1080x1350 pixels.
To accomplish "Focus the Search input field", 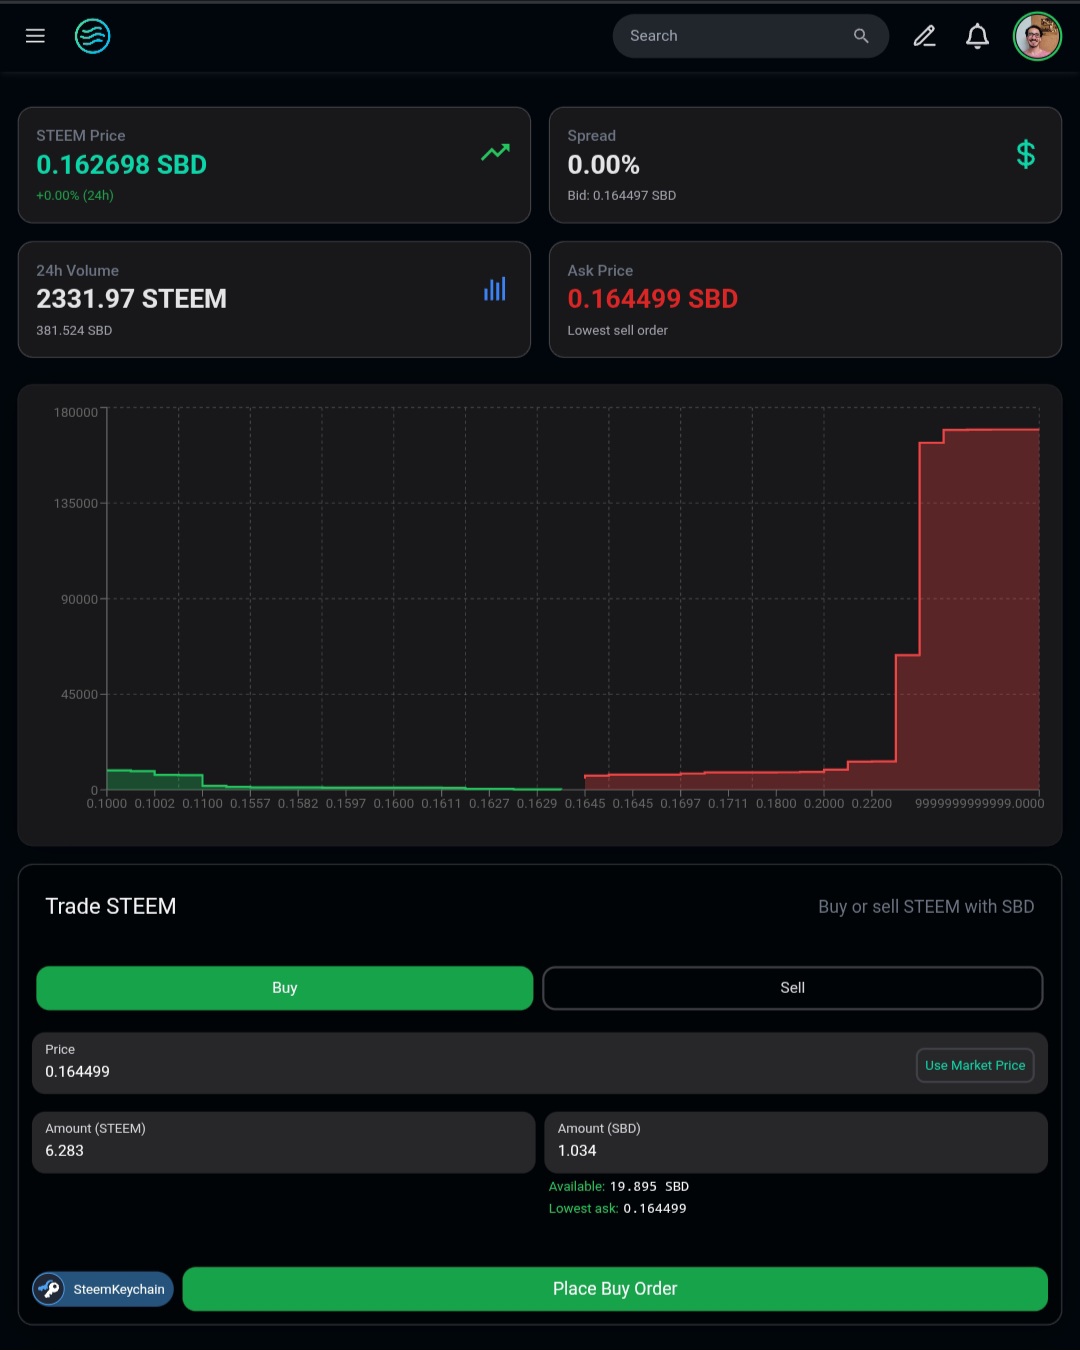I will [x=735, y=36].
